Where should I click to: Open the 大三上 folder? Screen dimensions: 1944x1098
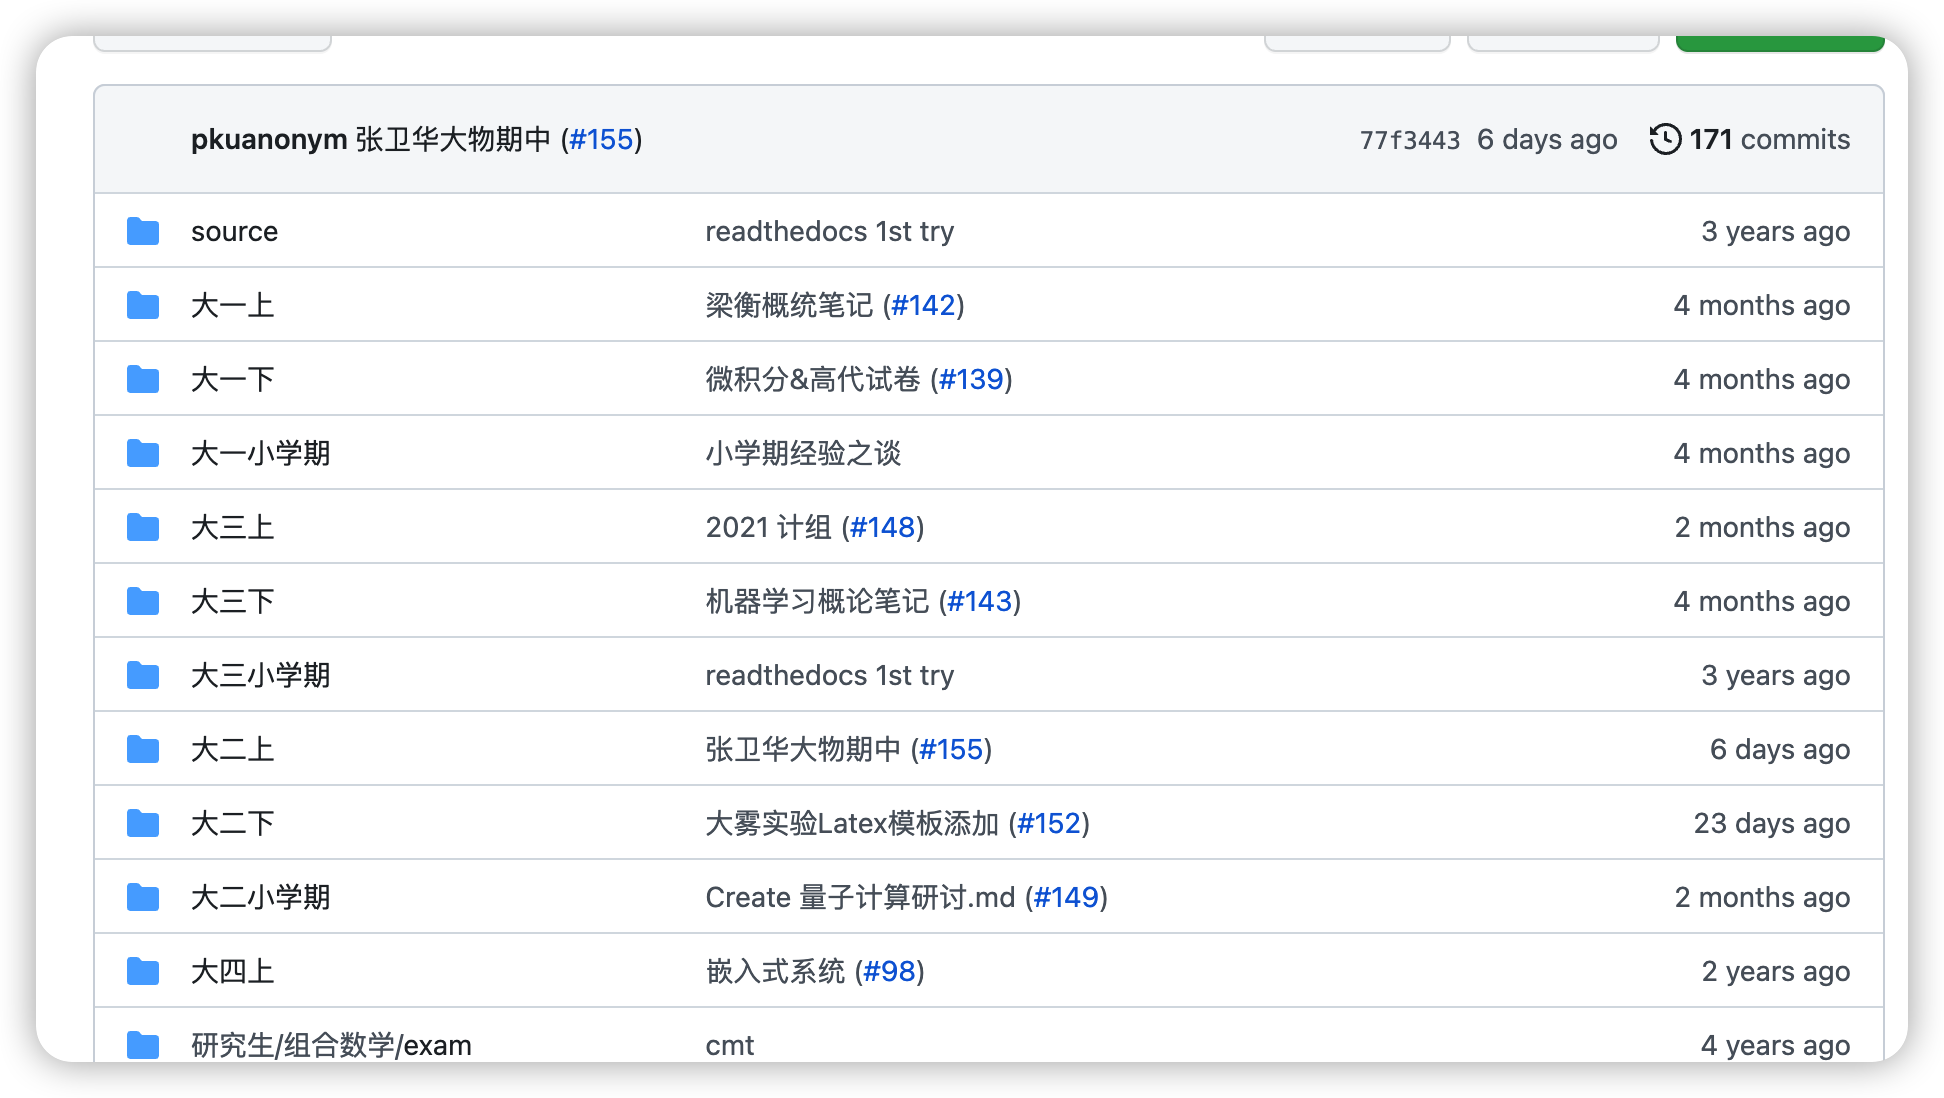tap(232, 527)
